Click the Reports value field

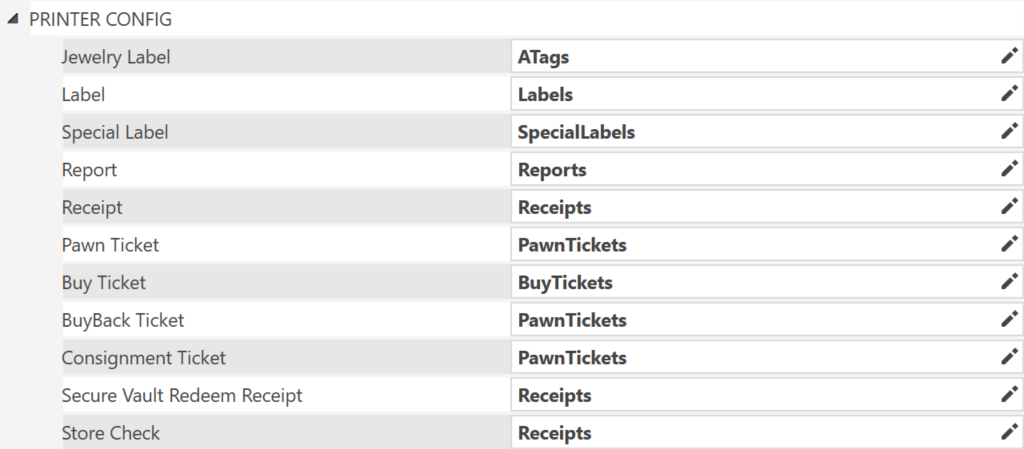[x=766, y=170]
